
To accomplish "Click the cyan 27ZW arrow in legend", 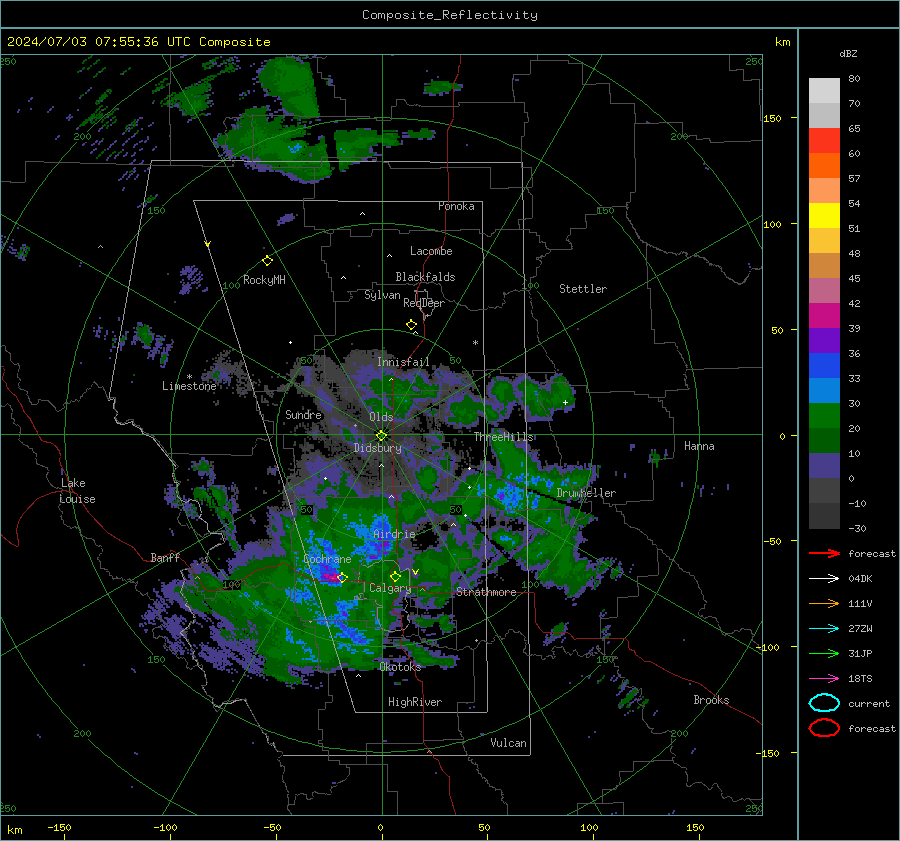I will coord(824,629).
